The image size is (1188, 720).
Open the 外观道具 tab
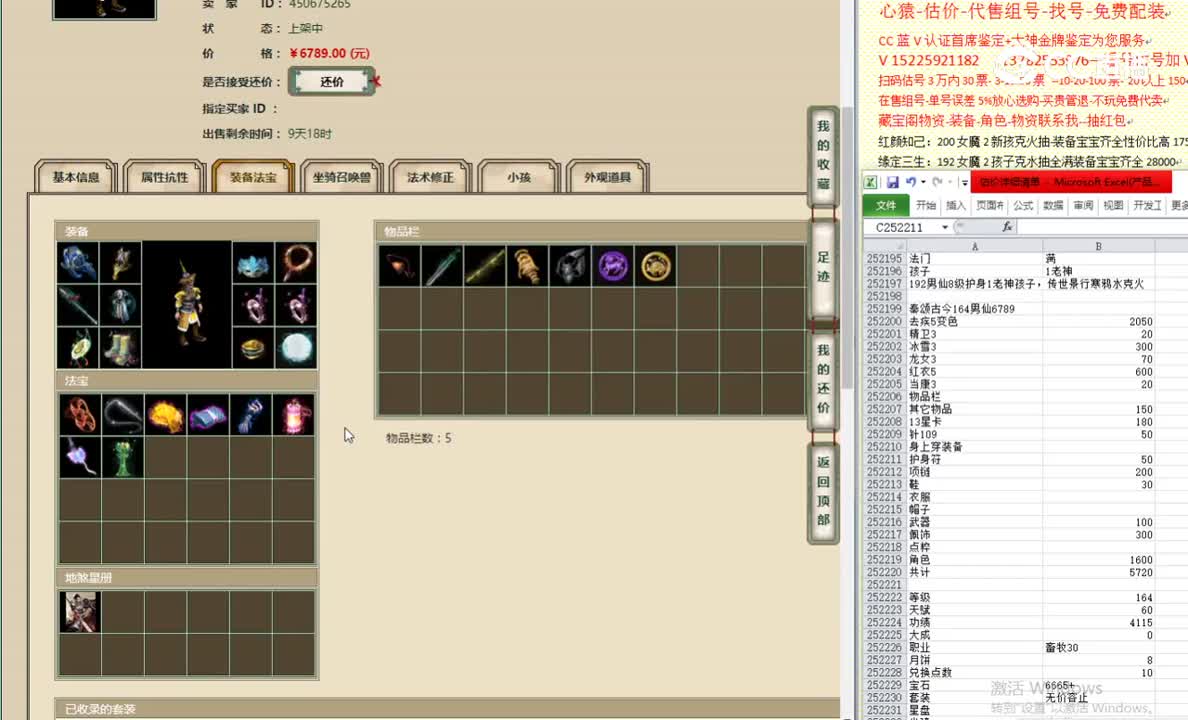tap(608, 177)
